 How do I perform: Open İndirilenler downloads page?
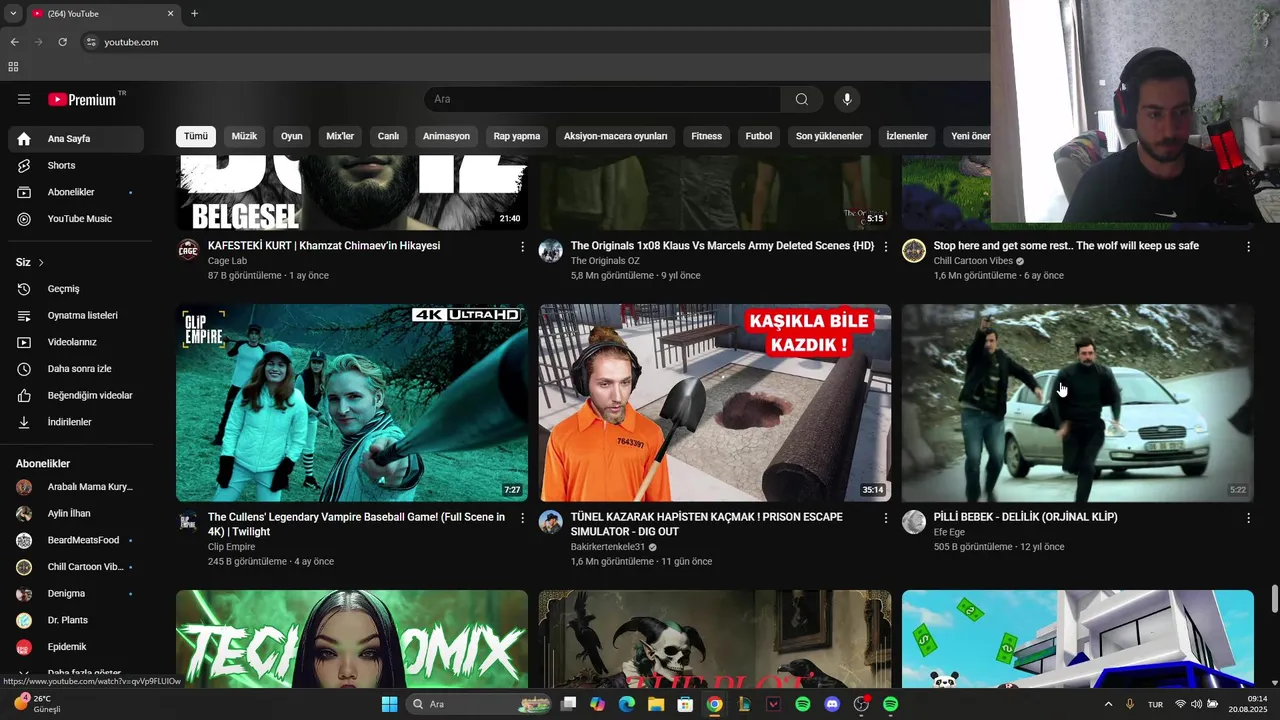click(76, 422)
